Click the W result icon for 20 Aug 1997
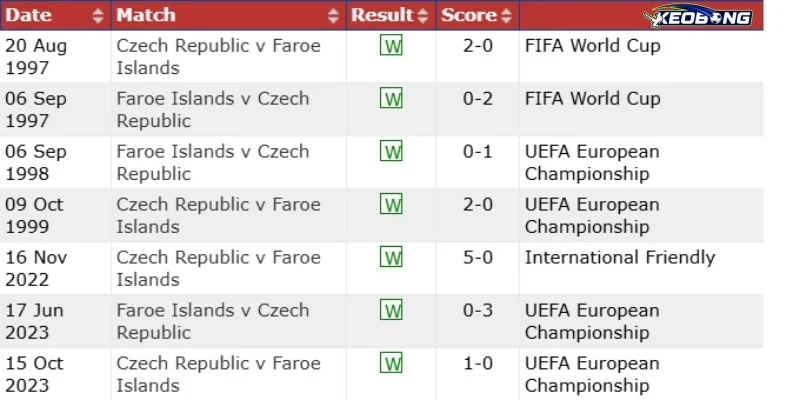 coord(391,45)
